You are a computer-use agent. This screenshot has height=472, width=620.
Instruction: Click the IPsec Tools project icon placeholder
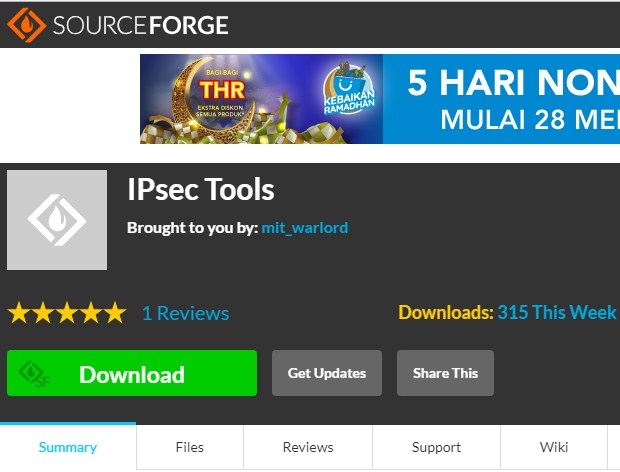pyautogui.click(x=57, y=220)
